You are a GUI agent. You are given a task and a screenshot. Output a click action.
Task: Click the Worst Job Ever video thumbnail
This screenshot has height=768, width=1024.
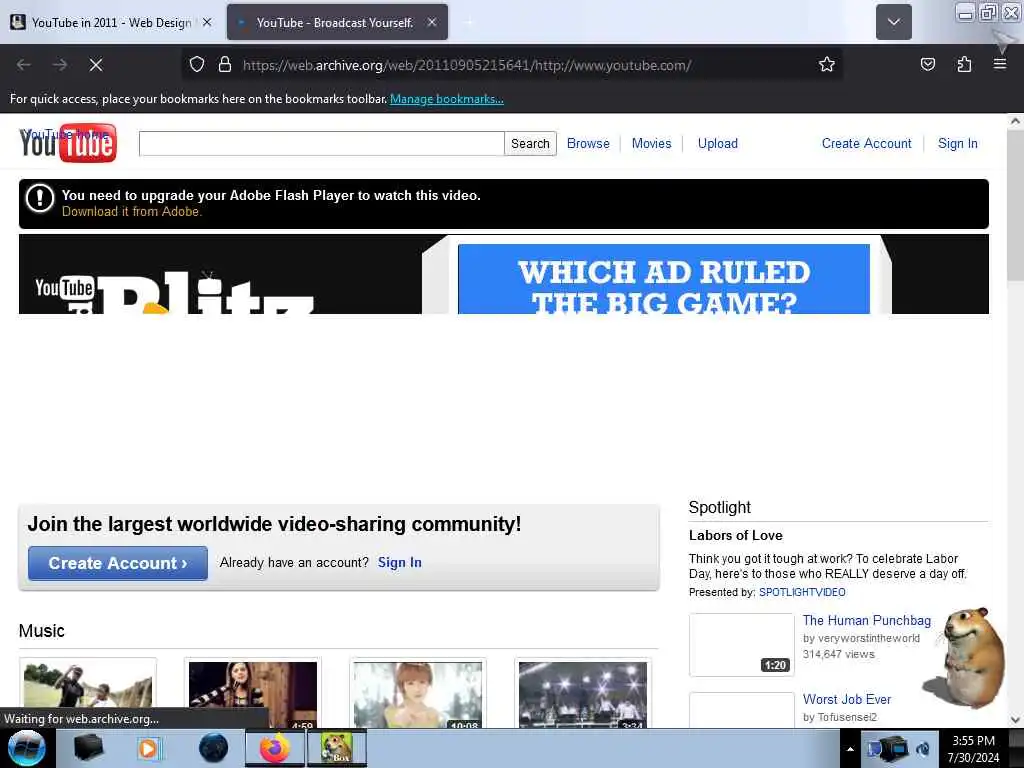(x=741, y=711)
